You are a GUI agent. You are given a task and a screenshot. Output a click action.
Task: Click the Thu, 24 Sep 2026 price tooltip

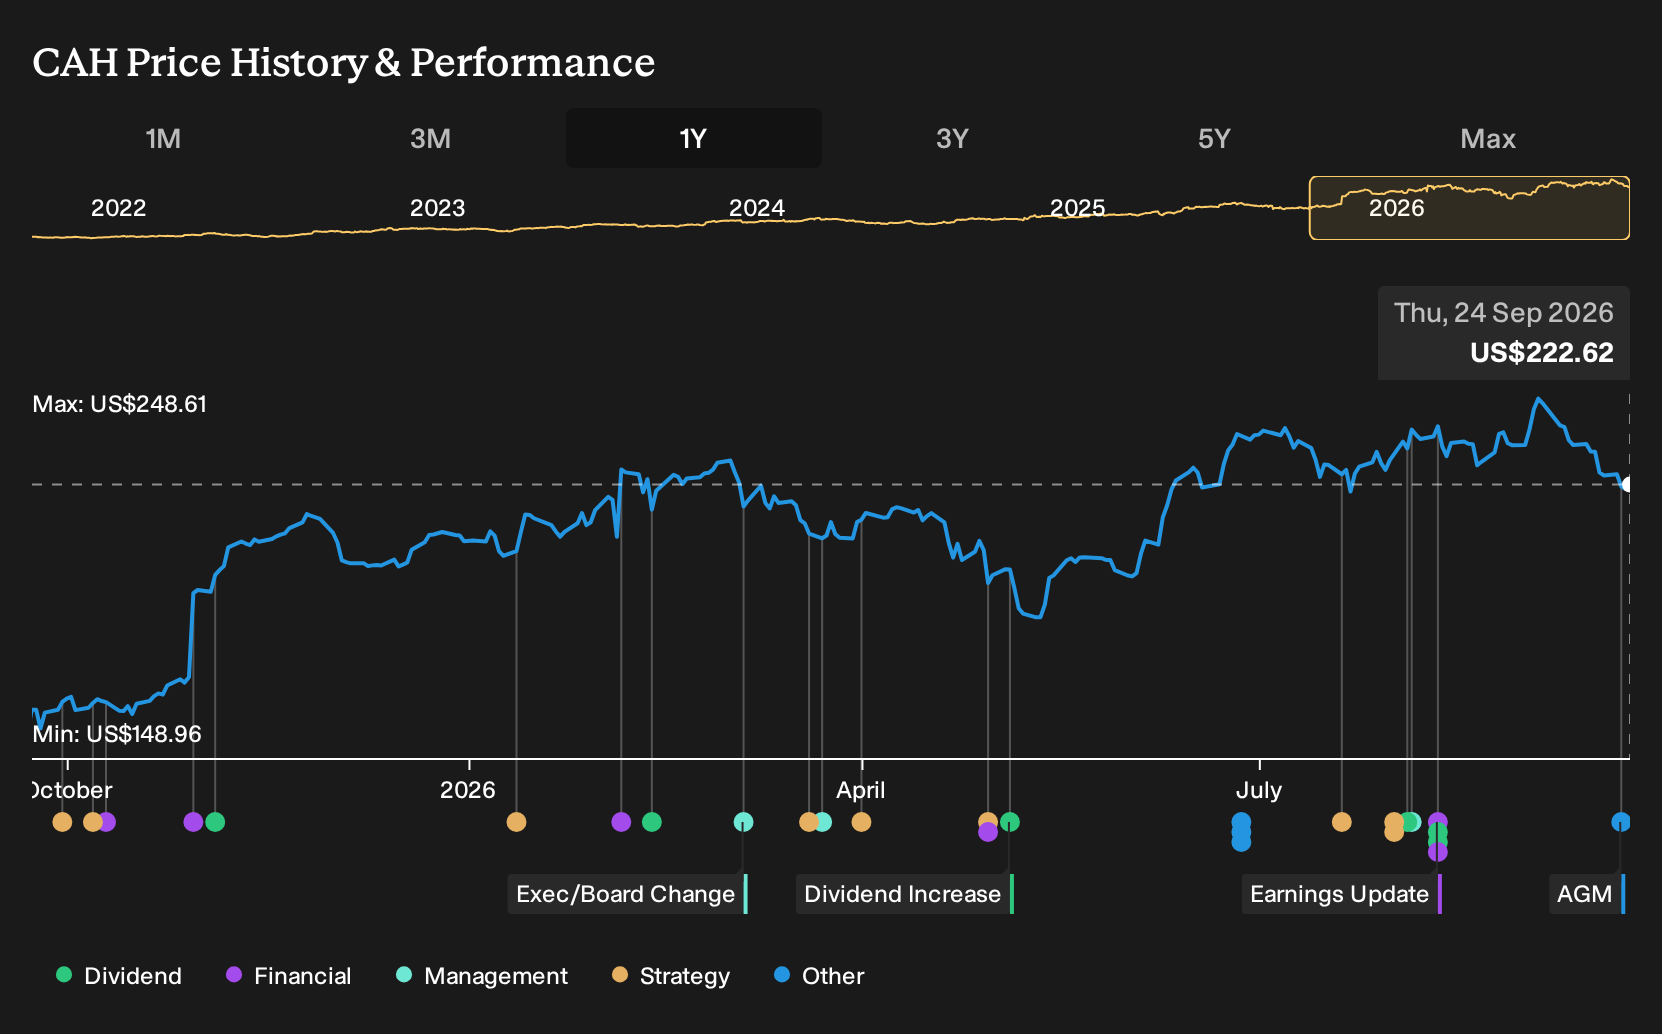coord(1504,333)
